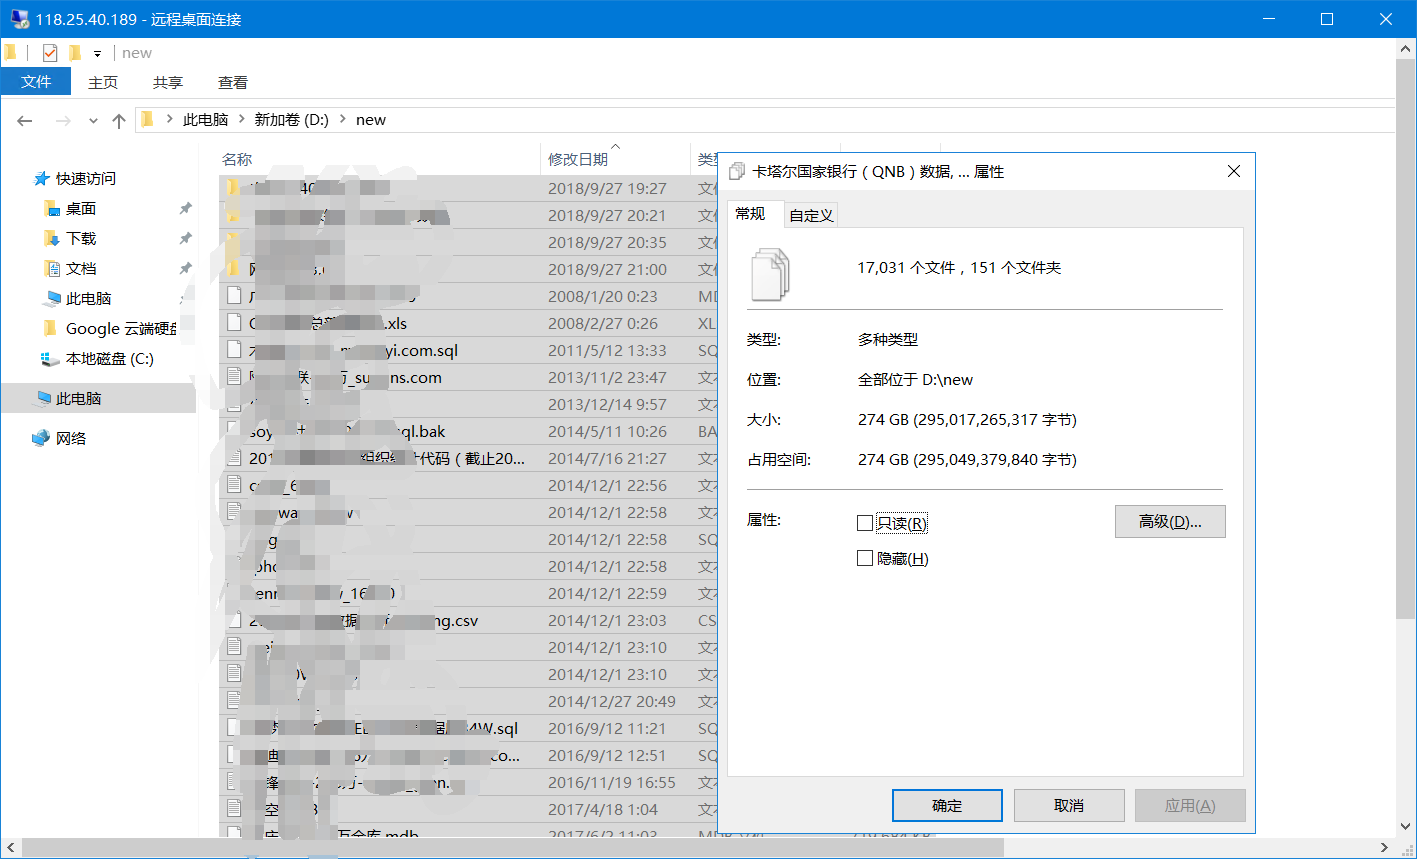Screen dimensions: 1417x859
Task: Expand the chevron after 此电脑 in address bar
Action: [241, 120]
